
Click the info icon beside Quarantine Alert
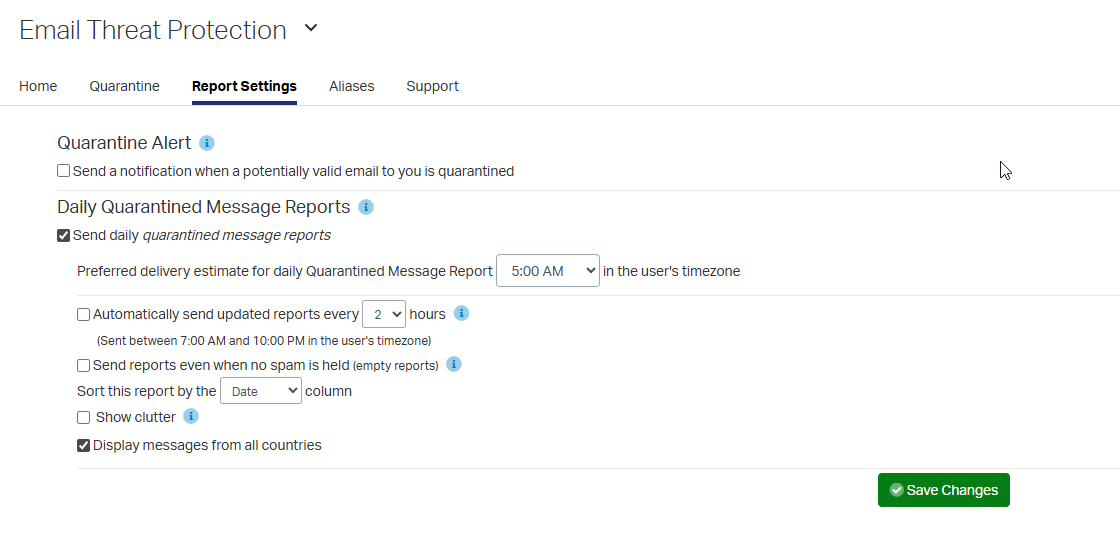tap(207, 143)
